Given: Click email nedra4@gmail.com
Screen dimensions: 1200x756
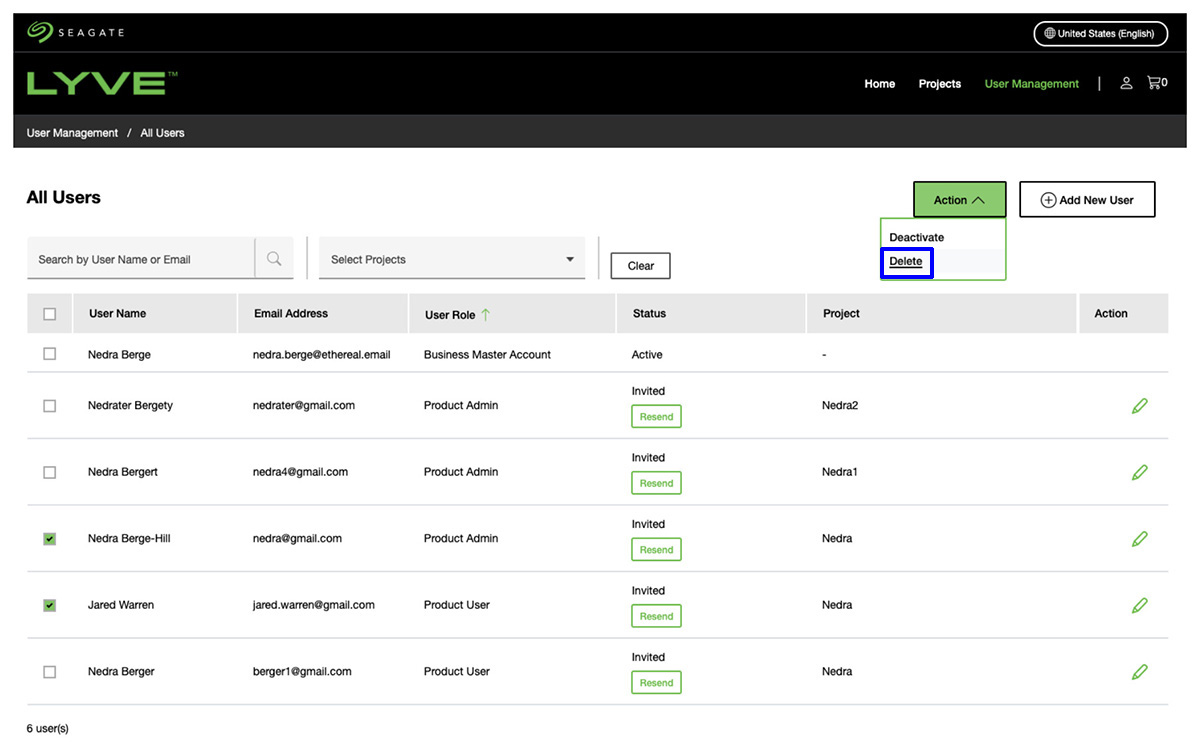Looking at the screenshot, I should [300, 472].
